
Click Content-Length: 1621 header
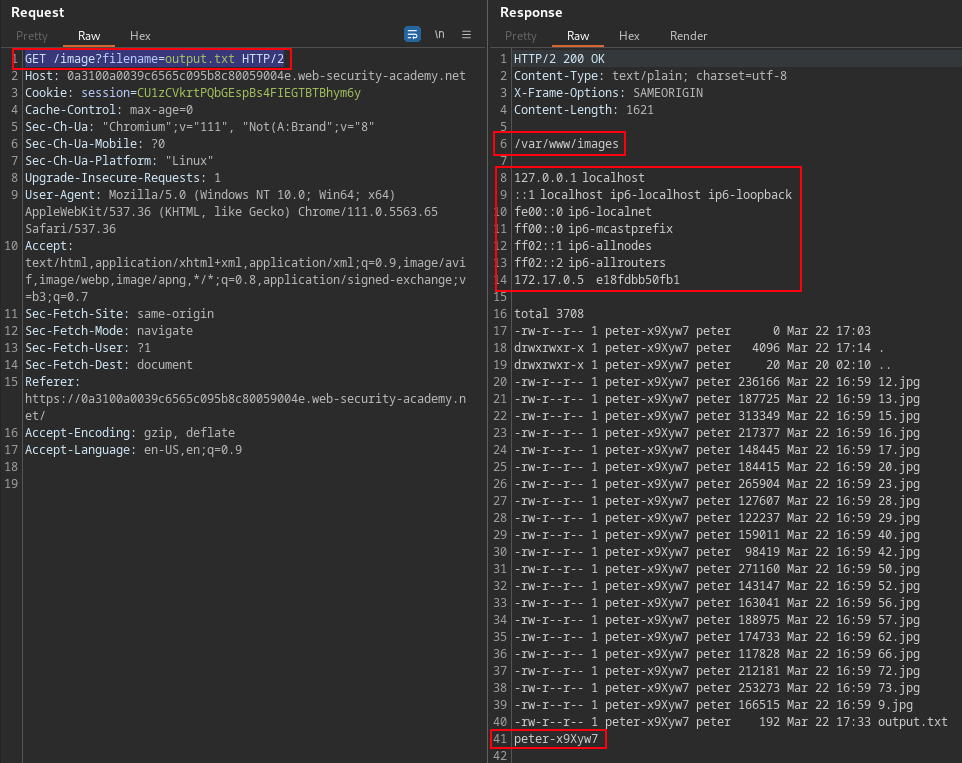[x=584, y=110]
